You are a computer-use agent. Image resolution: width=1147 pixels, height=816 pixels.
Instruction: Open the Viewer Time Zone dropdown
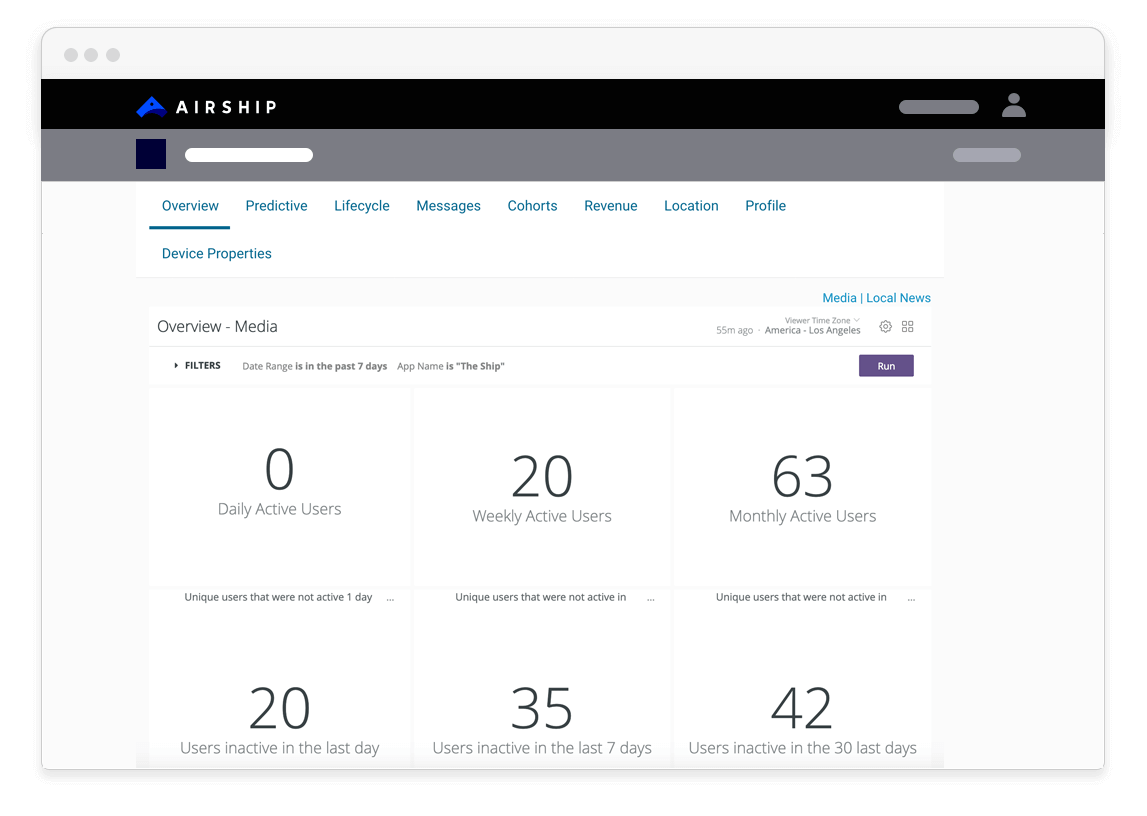point(821,321)
